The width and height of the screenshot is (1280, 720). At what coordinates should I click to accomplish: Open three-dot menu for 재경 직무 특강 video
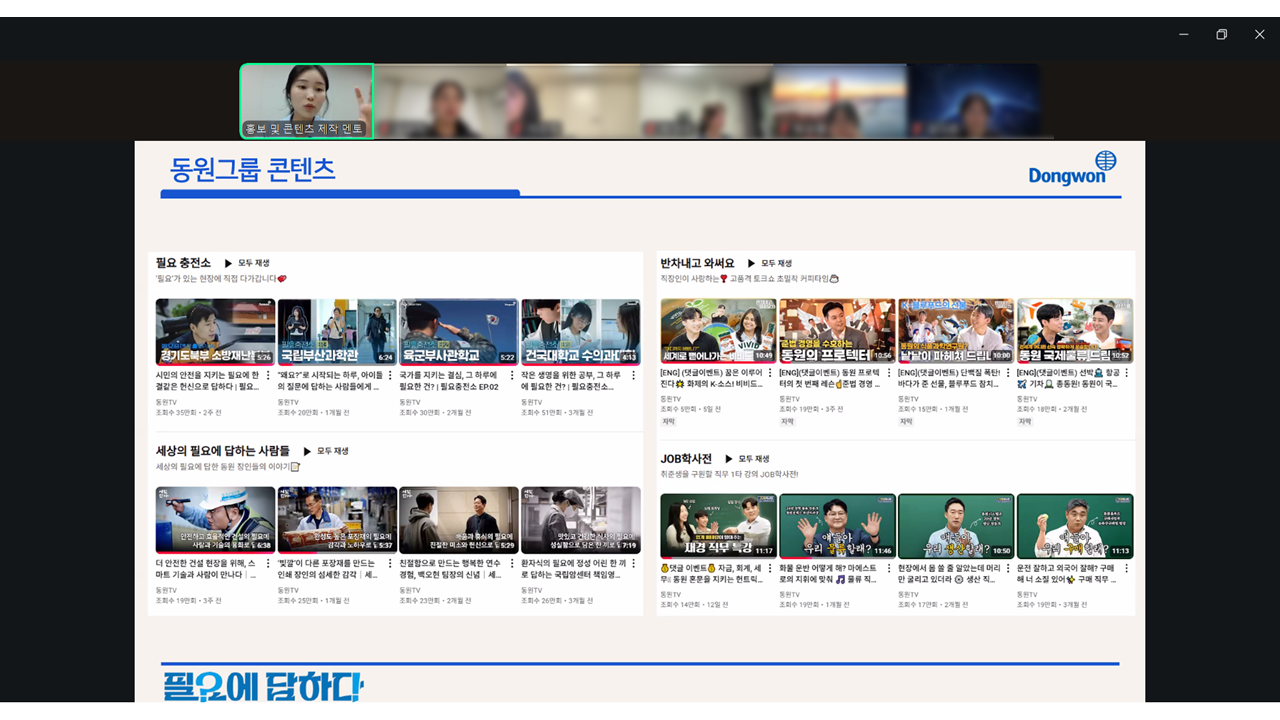(x=770, y=568)
